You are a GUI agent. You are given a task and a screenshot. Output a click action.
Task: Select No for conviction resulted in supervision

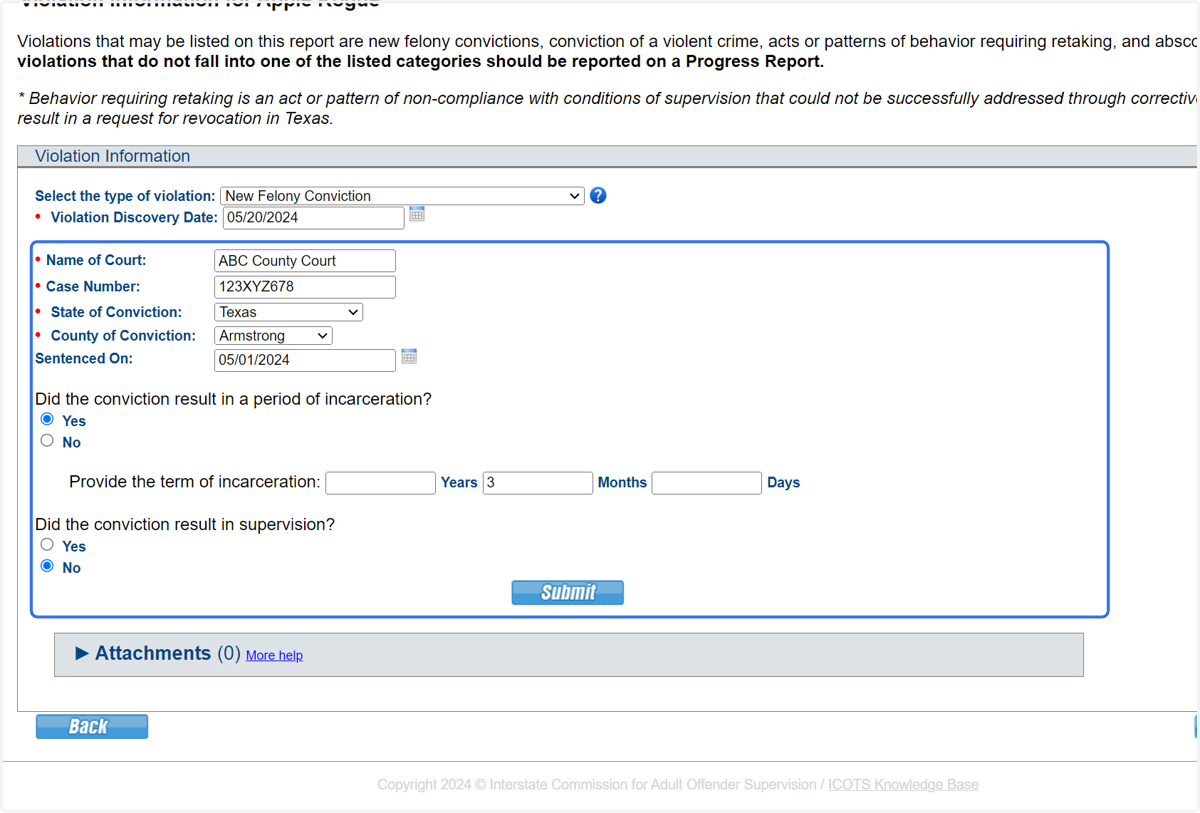pyautogui.click(x=47, y=566)
